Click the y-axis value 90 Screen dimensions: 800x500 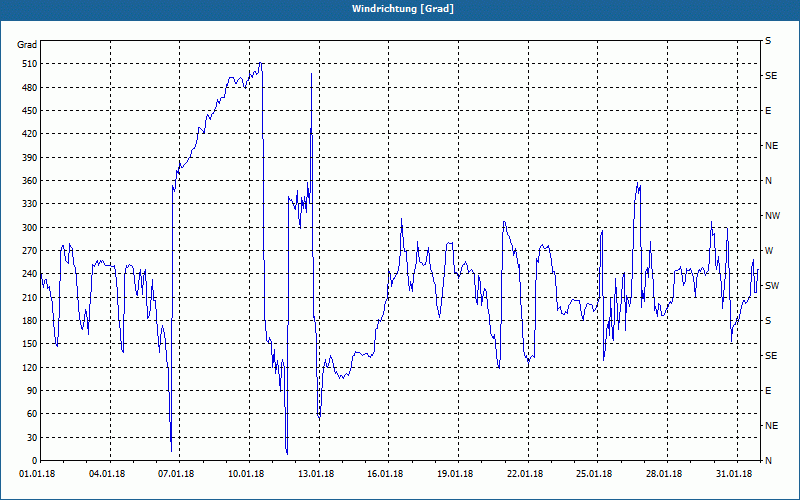click(x=33, y=391)
